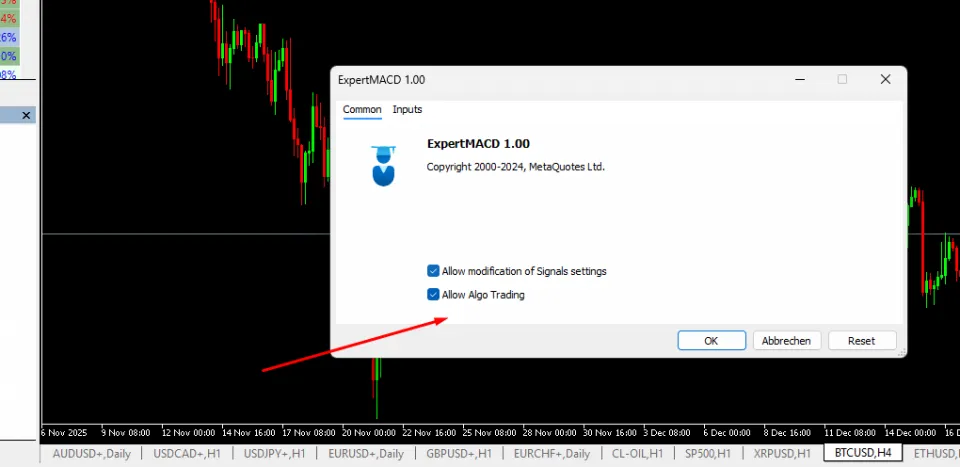Click the 3 Dec 08:00 time label

pos(668,433)
